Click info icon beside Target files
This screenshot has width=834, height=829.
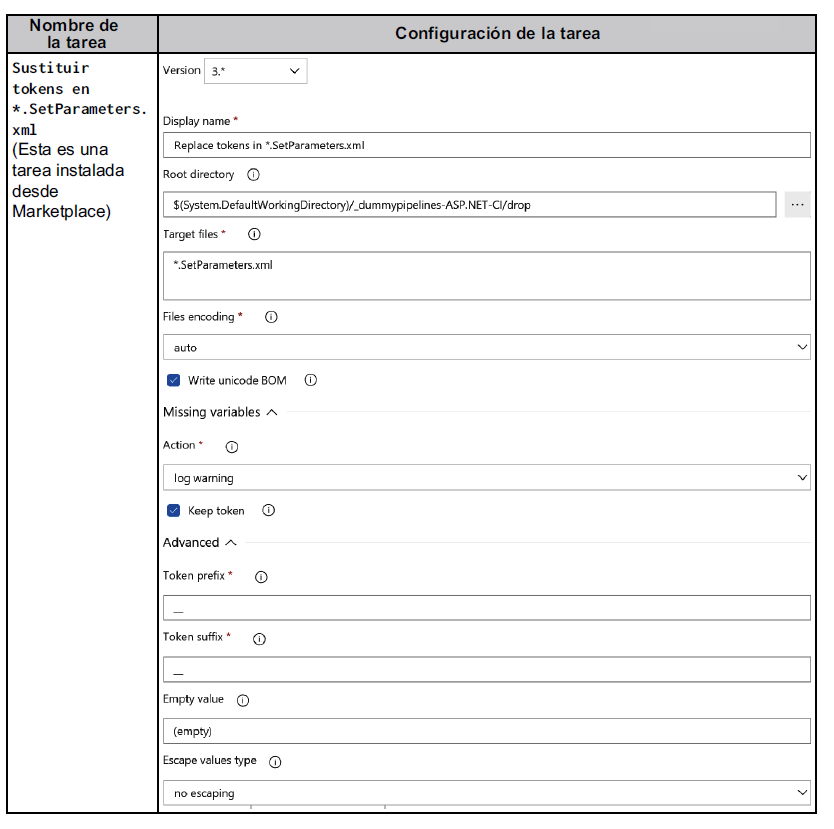click(254, 235)
